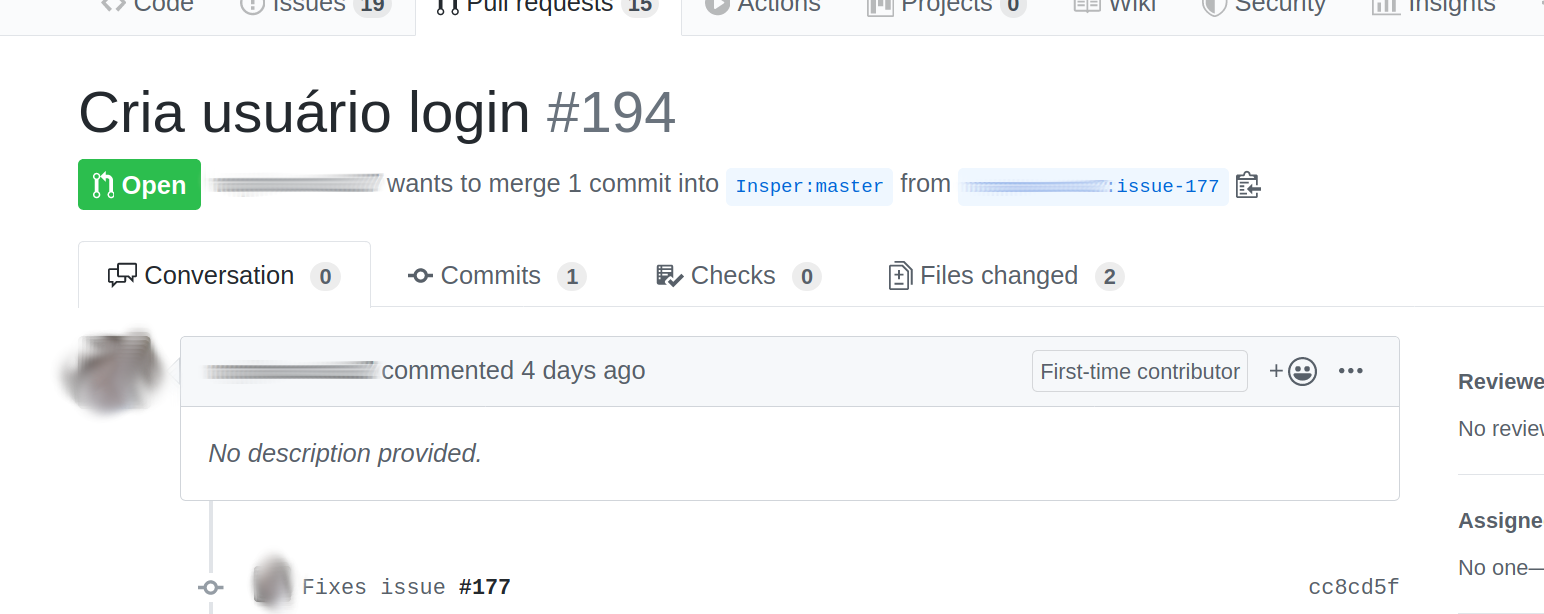Open the comment's three-dot options menu
This screenshot has width=1544, height=614.
click(x=1350, y=371)
